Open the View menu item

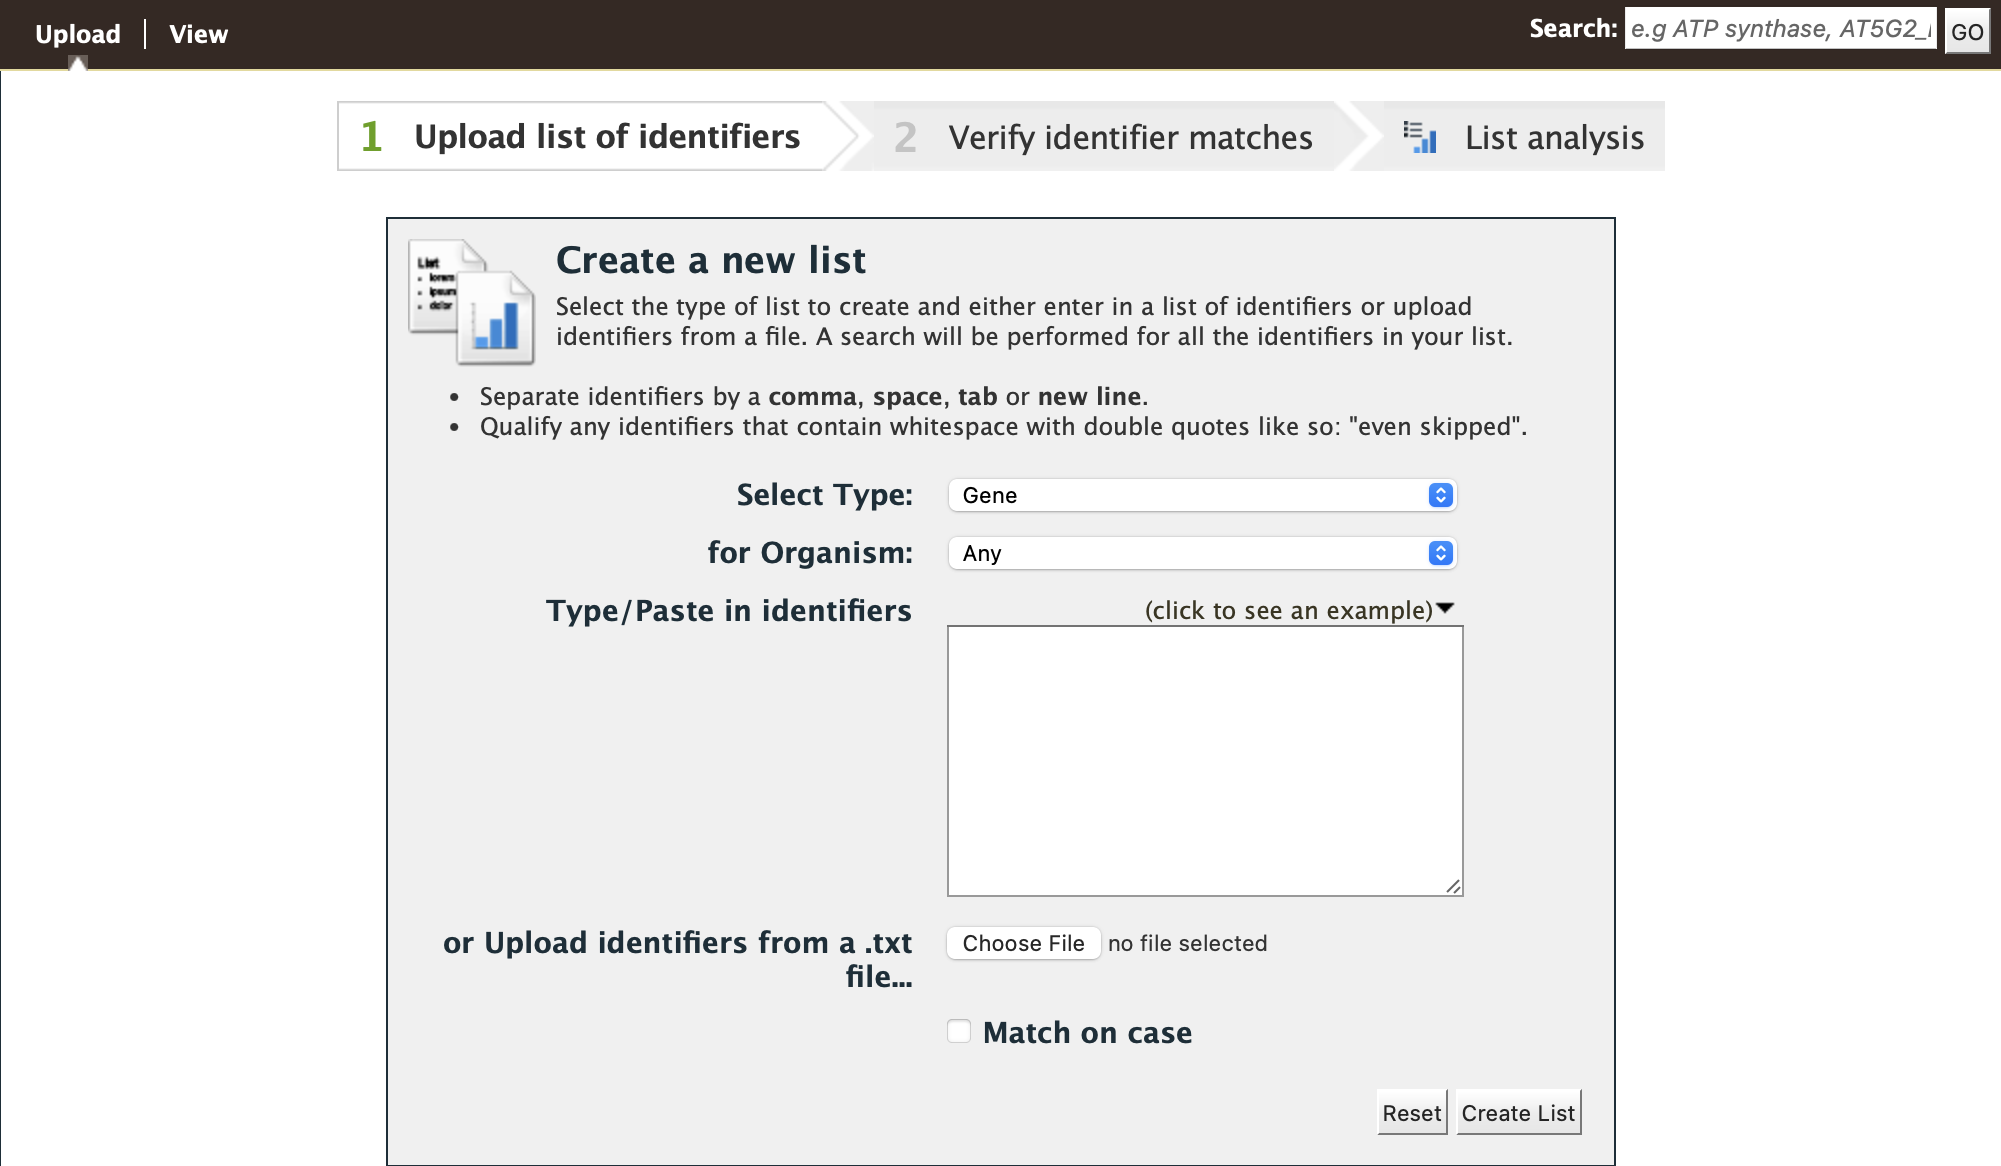(x=198, y=34)
